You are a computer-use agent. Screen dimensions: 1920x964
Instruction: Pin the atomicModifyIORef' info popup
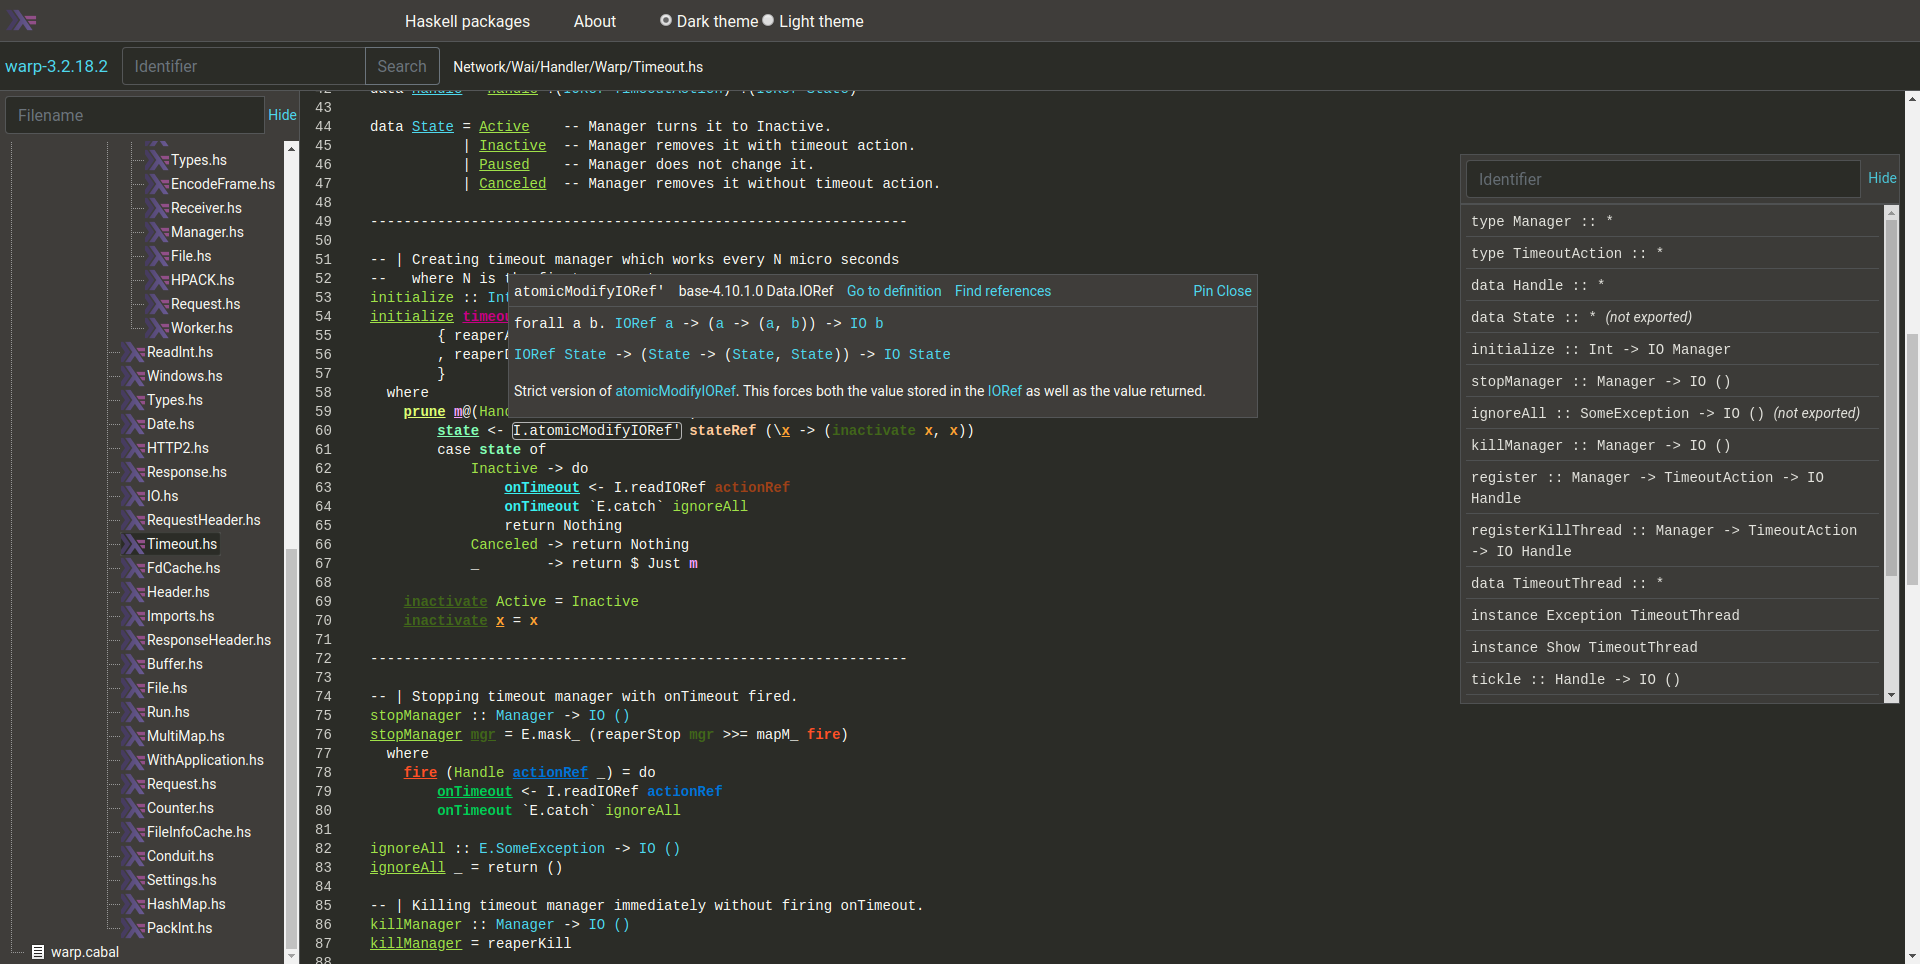pyautogui.click(x=1203, y=291)
